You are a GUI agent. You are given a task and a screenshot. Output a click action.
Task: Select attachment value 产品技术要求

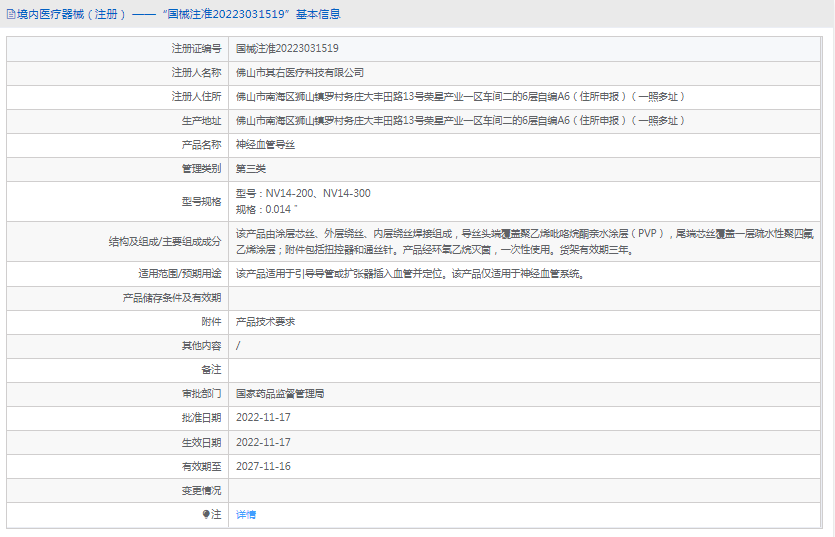click(265, 322)
